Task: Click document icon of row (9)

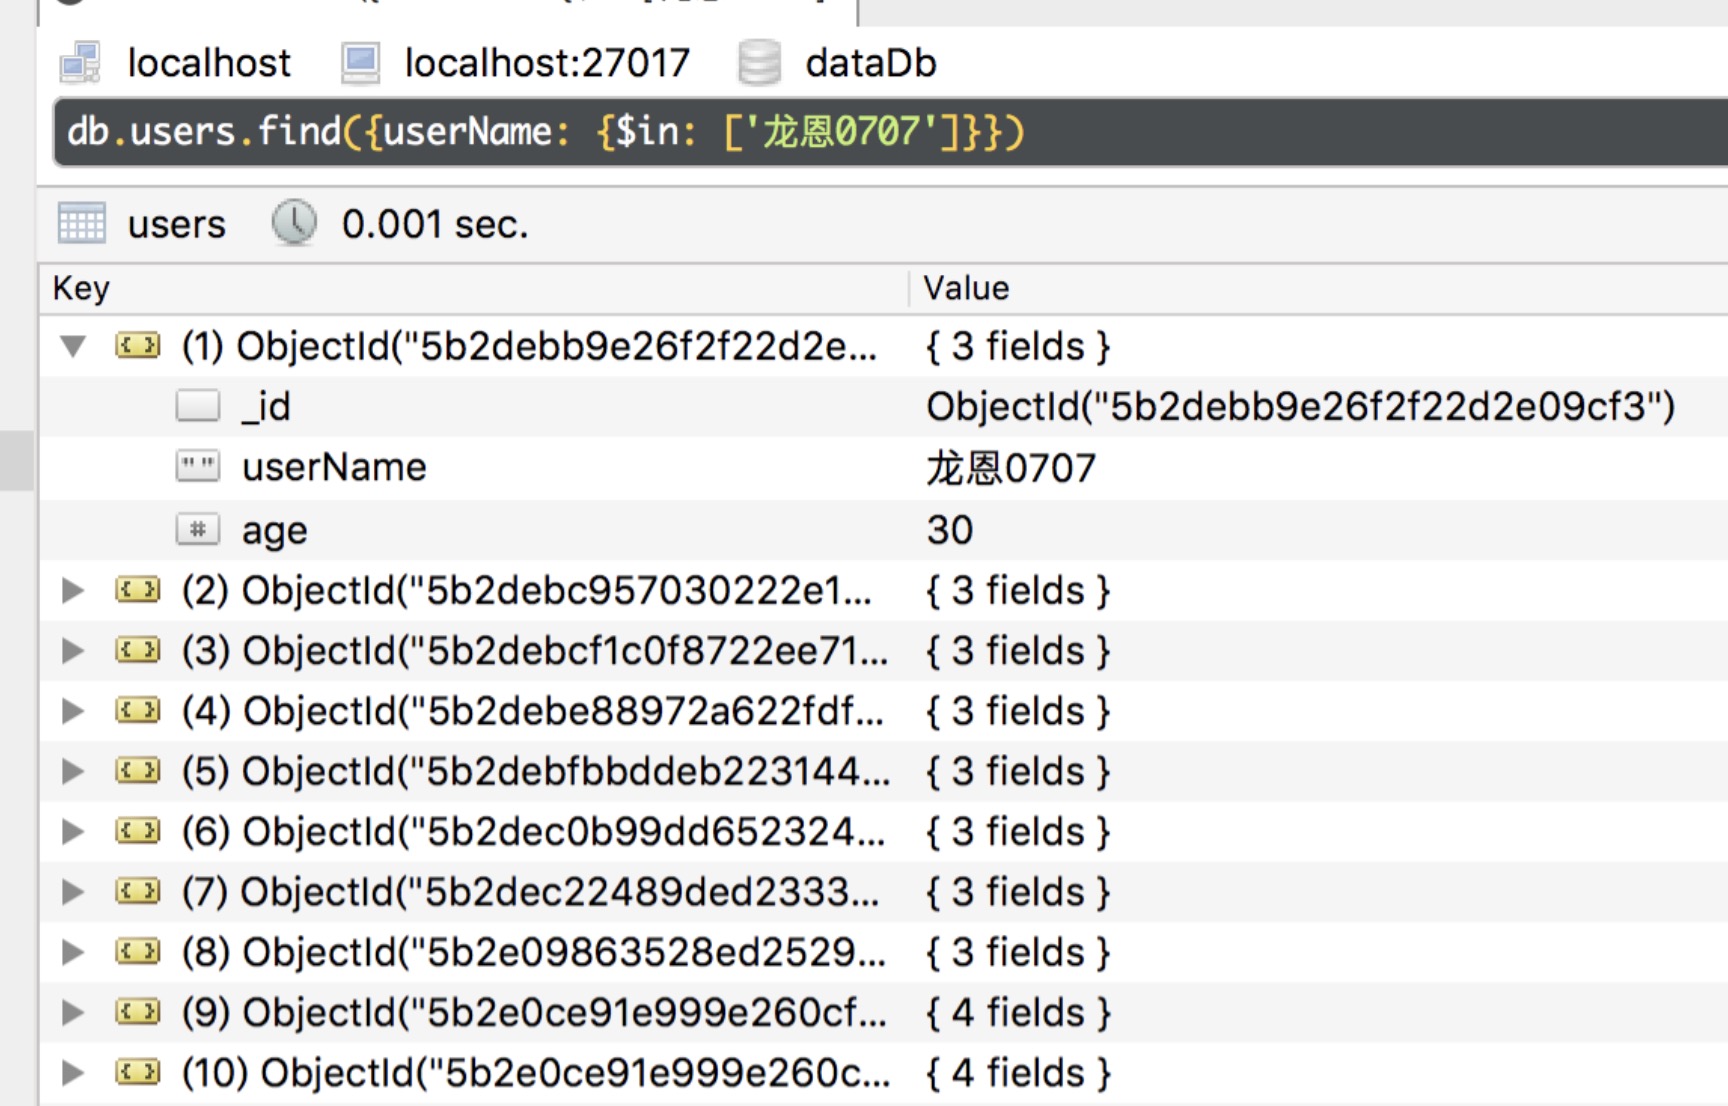Action: click(x=138, y=1012)
